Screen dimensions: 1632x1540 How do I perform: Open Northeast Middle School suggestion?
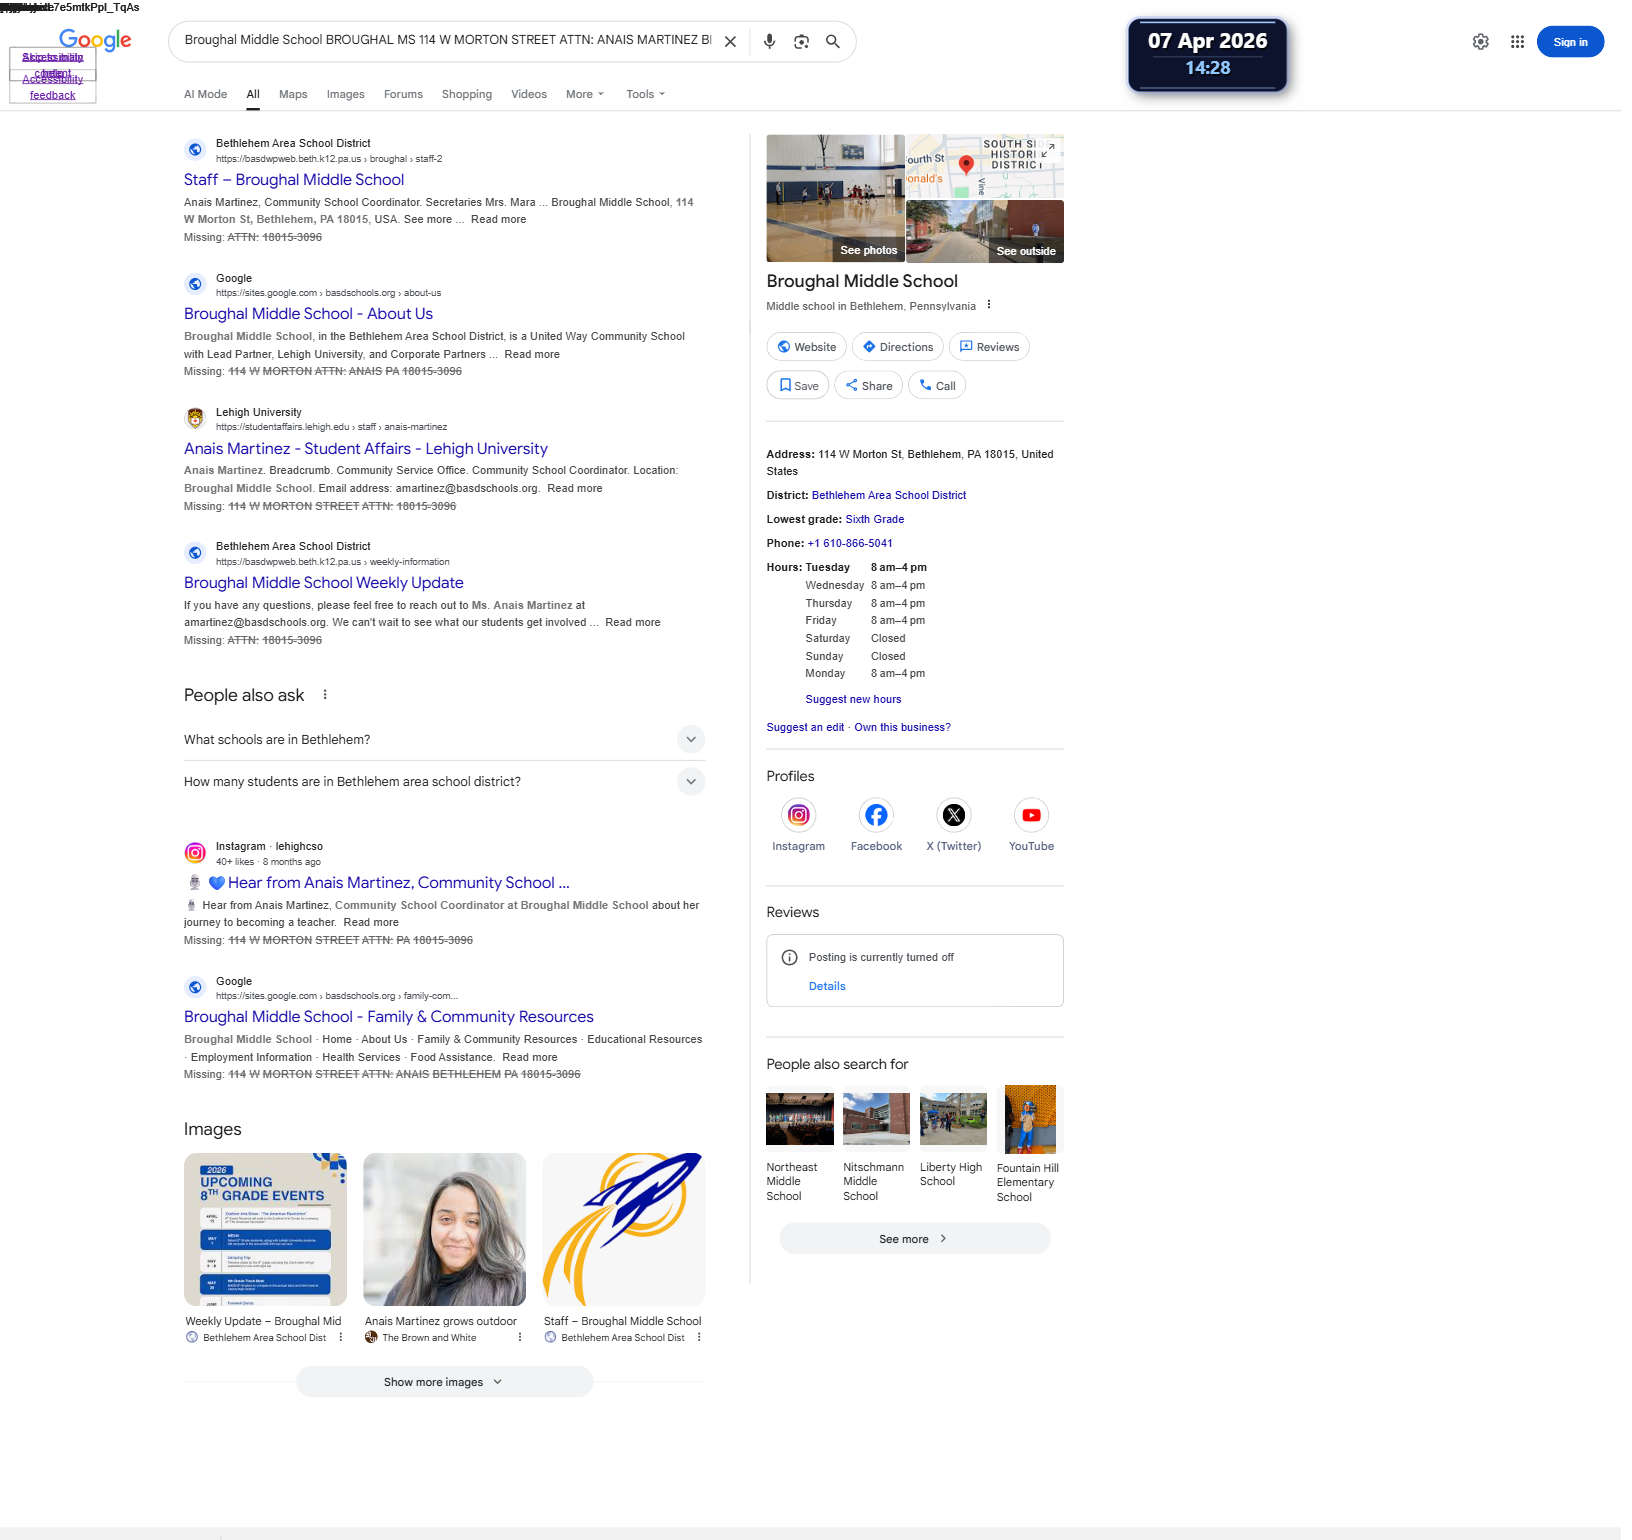pyautogui.click(x=799, y=1144)
